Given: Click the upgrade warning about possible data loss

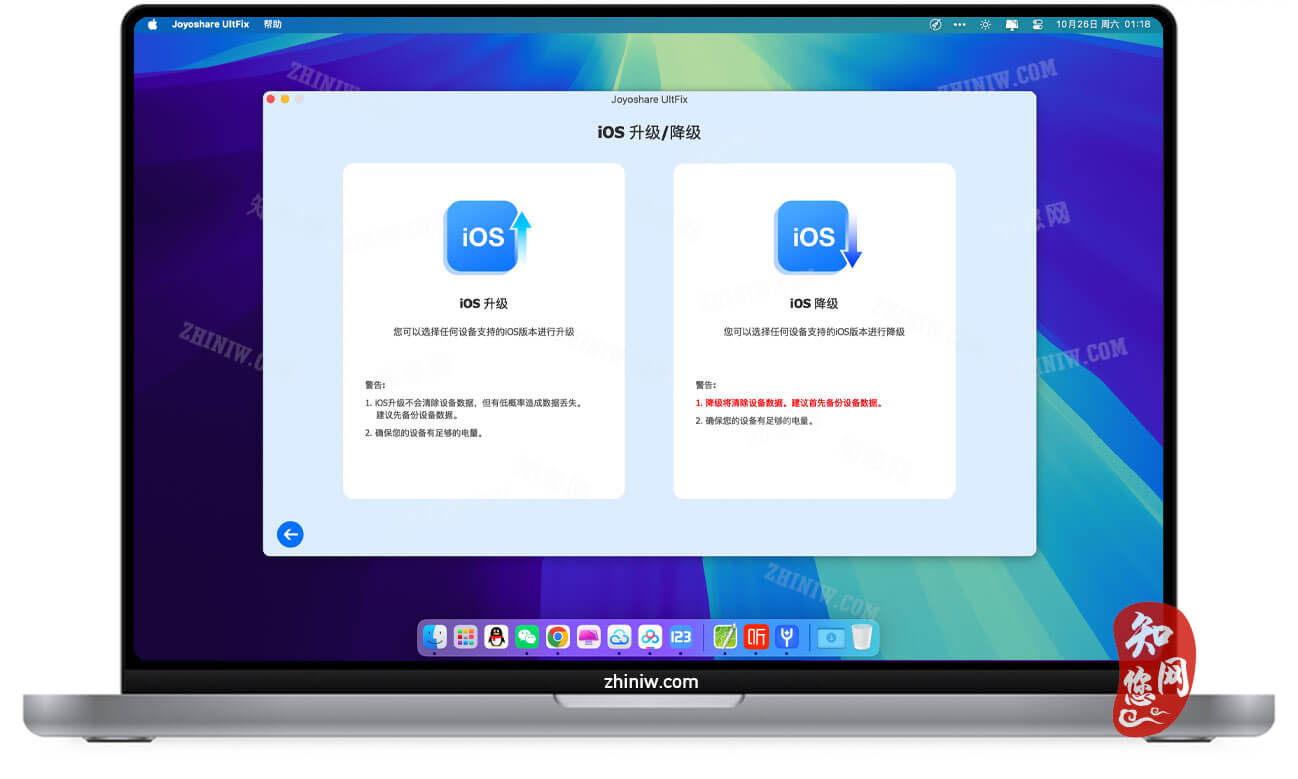Looking at the screenshot, I should 473,409.
